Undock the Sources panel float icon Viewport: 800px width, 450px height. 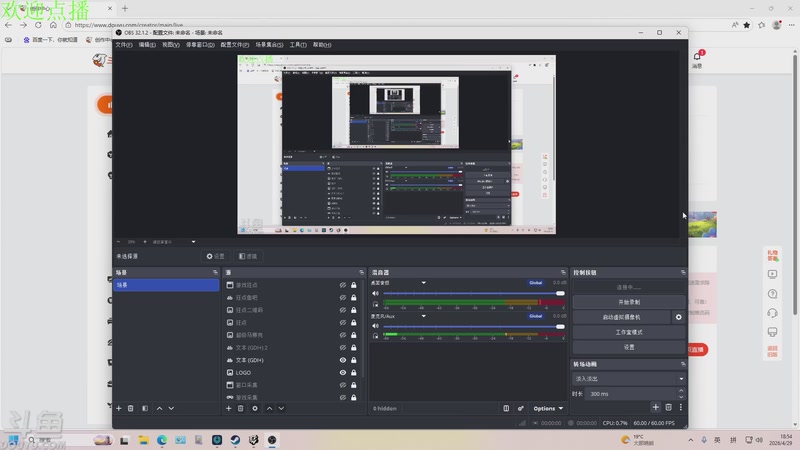point(361,272)
